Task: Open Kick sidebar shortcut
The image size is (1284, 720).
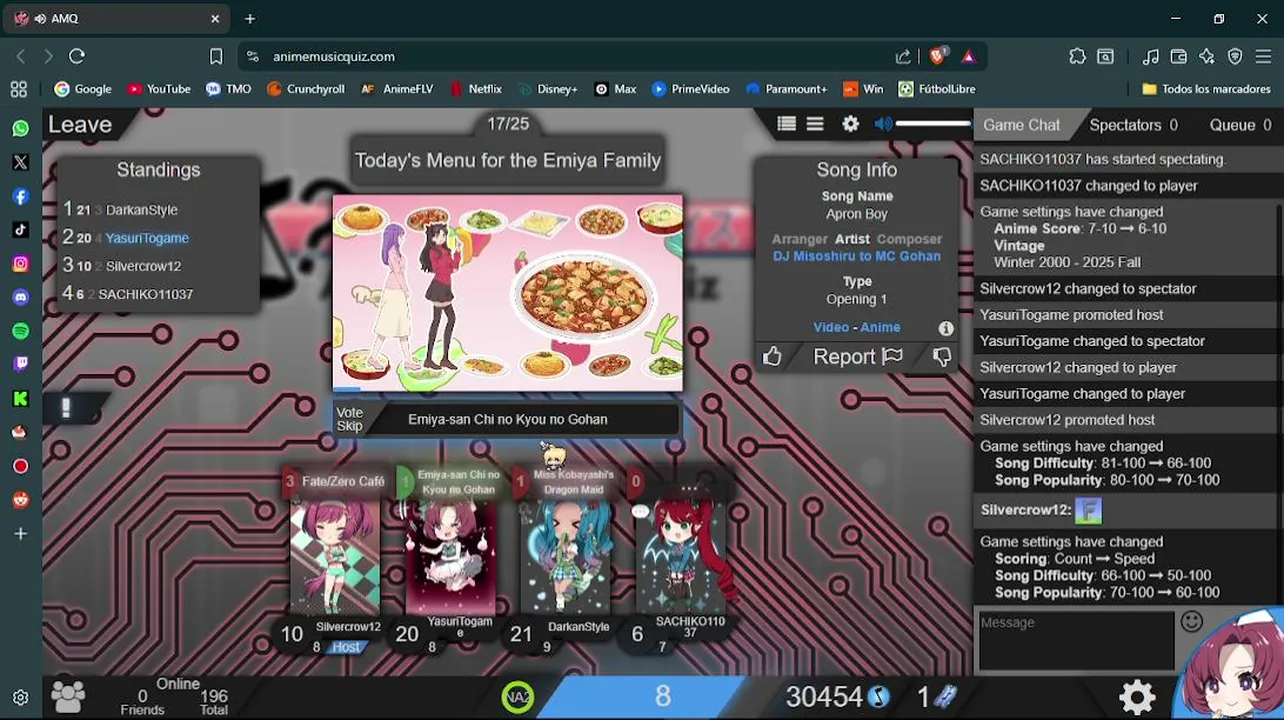Action: tap(20, 399)
